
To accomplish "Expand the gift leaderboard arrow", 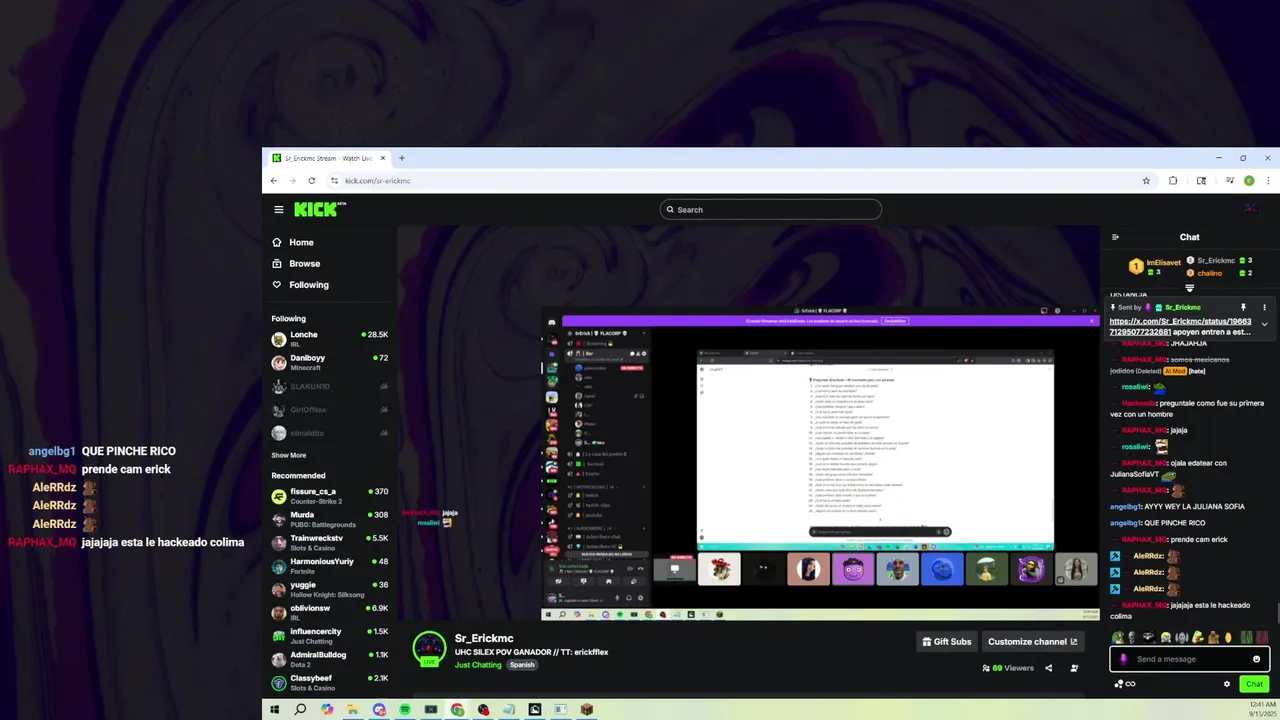I will (1189, 288).
